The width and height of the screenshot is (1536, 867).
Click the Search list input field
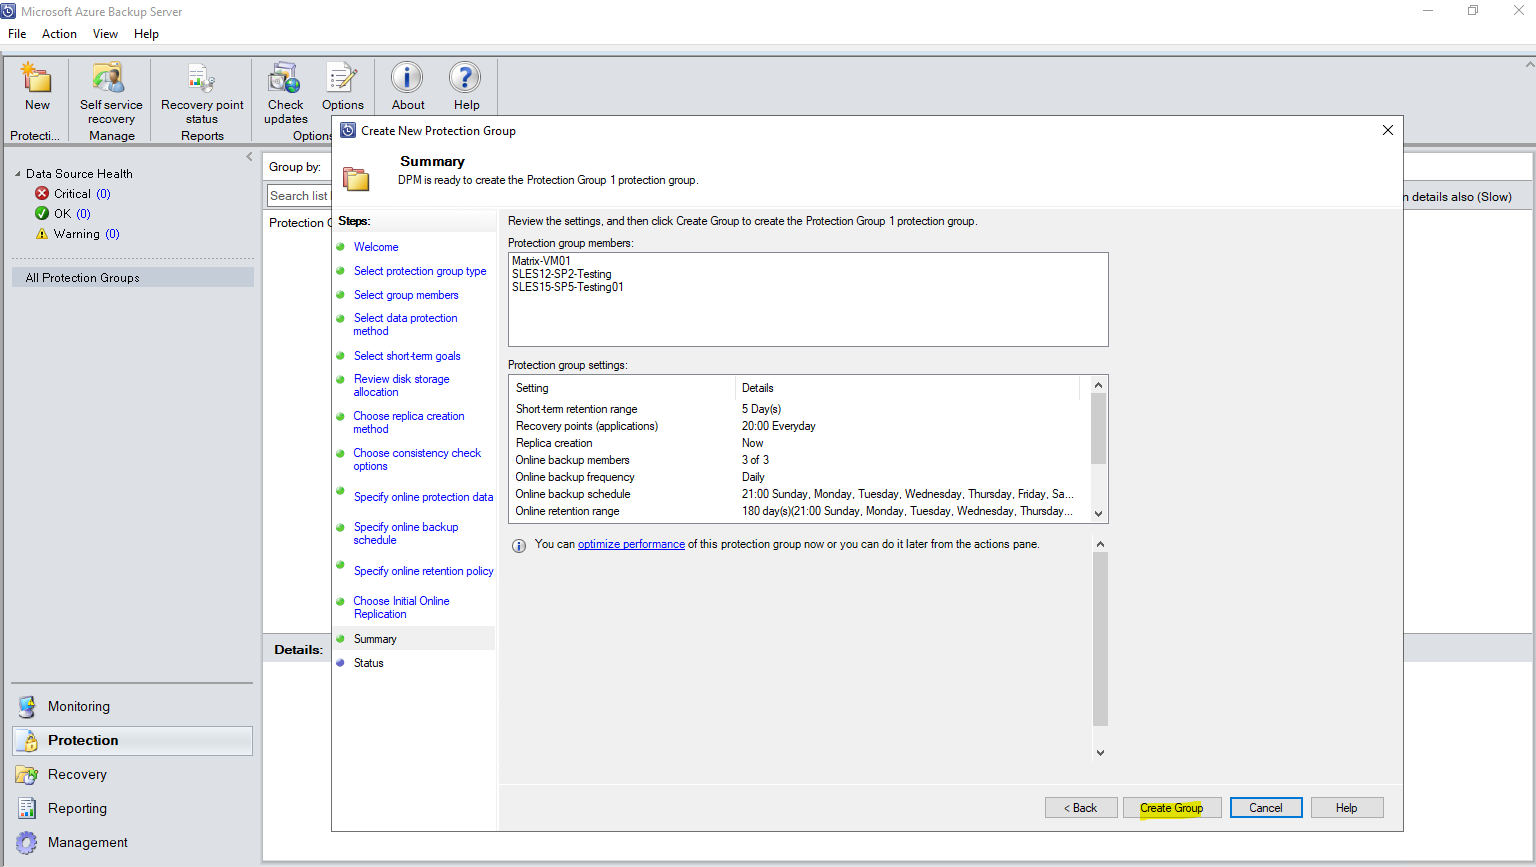(299, 196)
